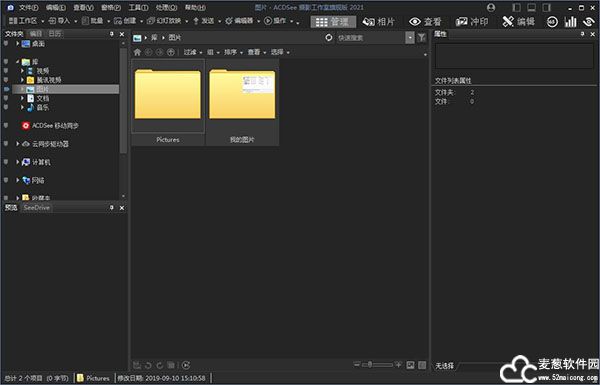Open the 查看 (View) menu in menu bar
Image resolution: width=600 pixels, height=385 pixels.
pyautogui.click(x=83, y=7)
